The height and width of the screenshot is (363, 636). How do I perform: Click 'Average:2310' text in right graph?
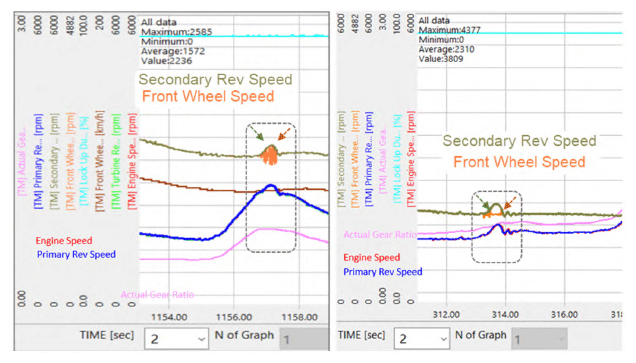click(x=446, y=49)
